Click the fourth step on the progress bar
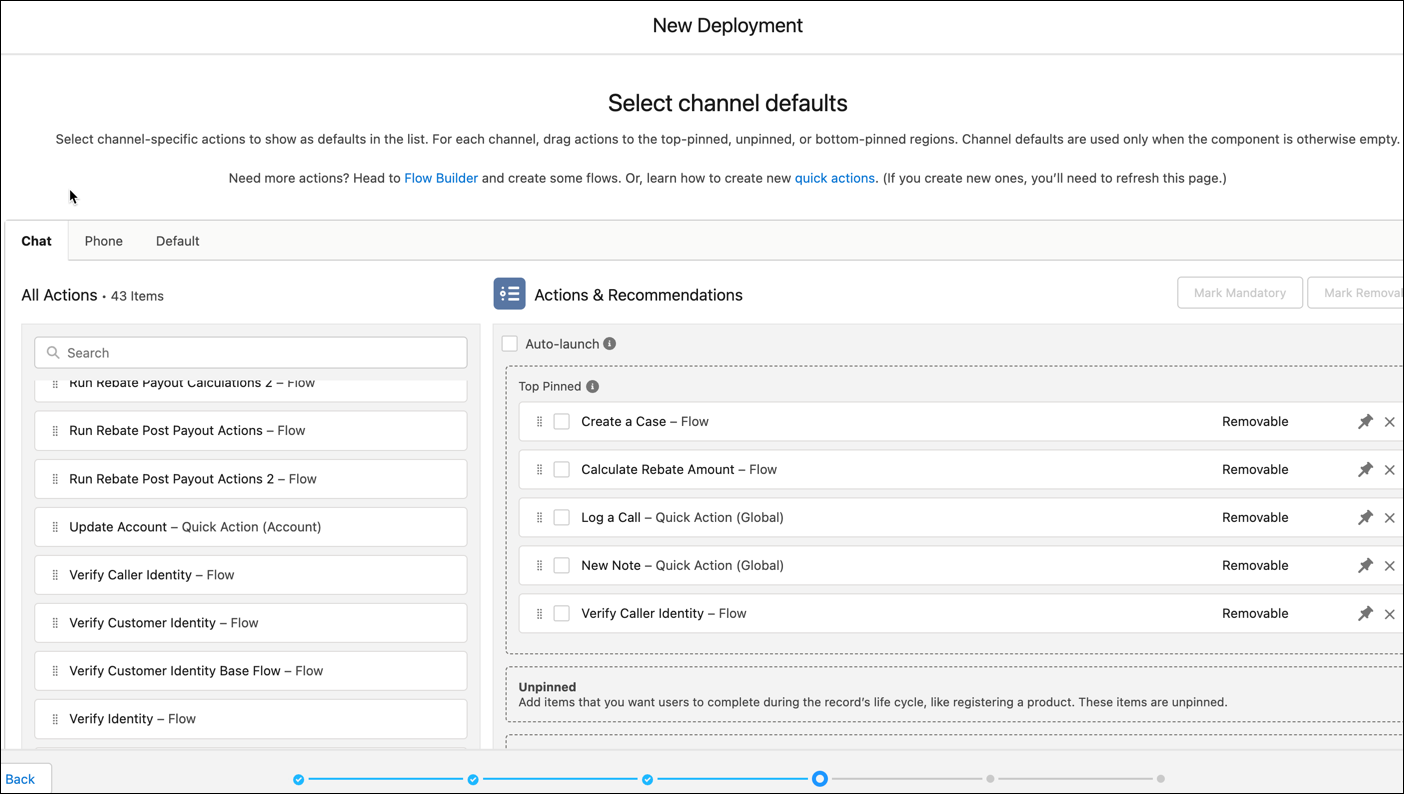Screen dimensions: 1404x794 coord(820,778)
